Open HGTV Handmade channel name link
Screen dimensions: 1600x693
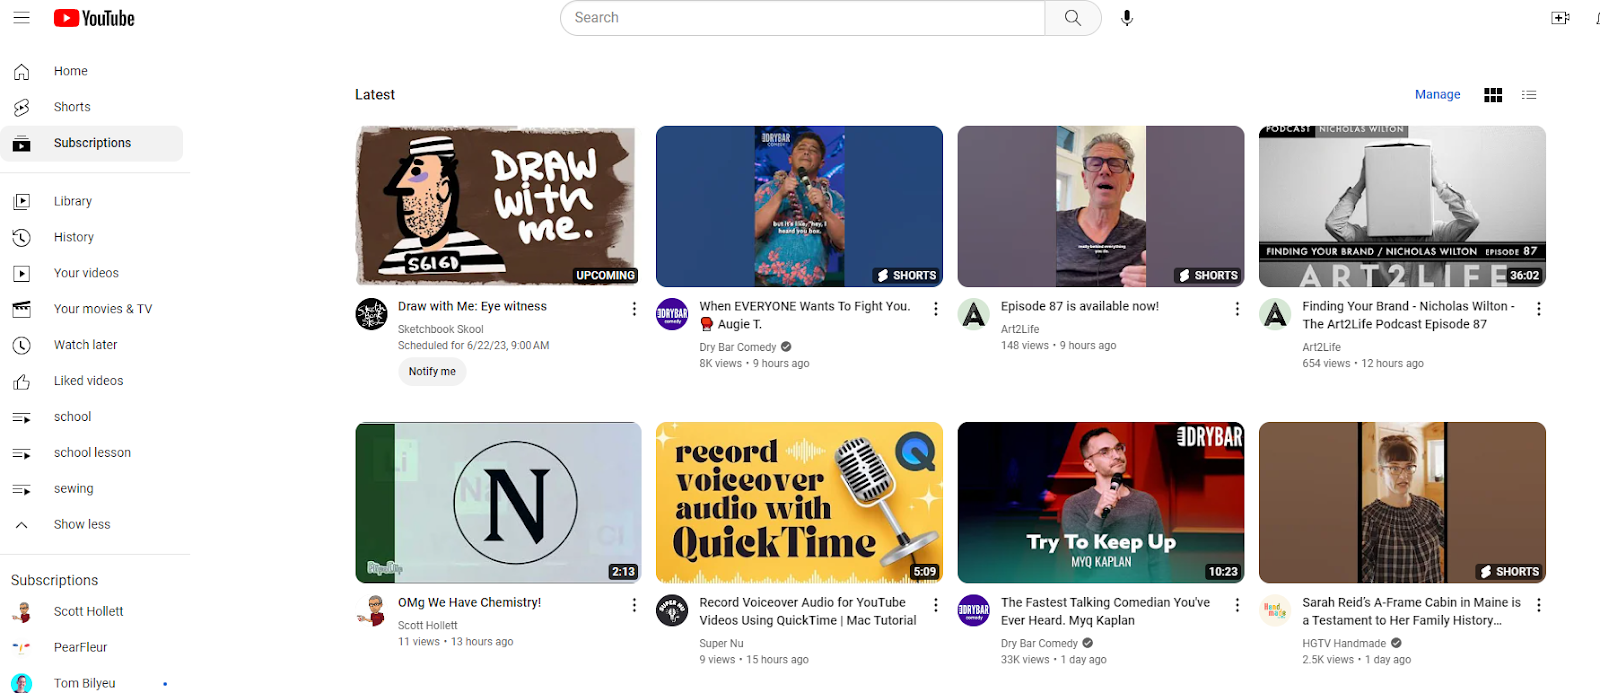coord(1344,643)
